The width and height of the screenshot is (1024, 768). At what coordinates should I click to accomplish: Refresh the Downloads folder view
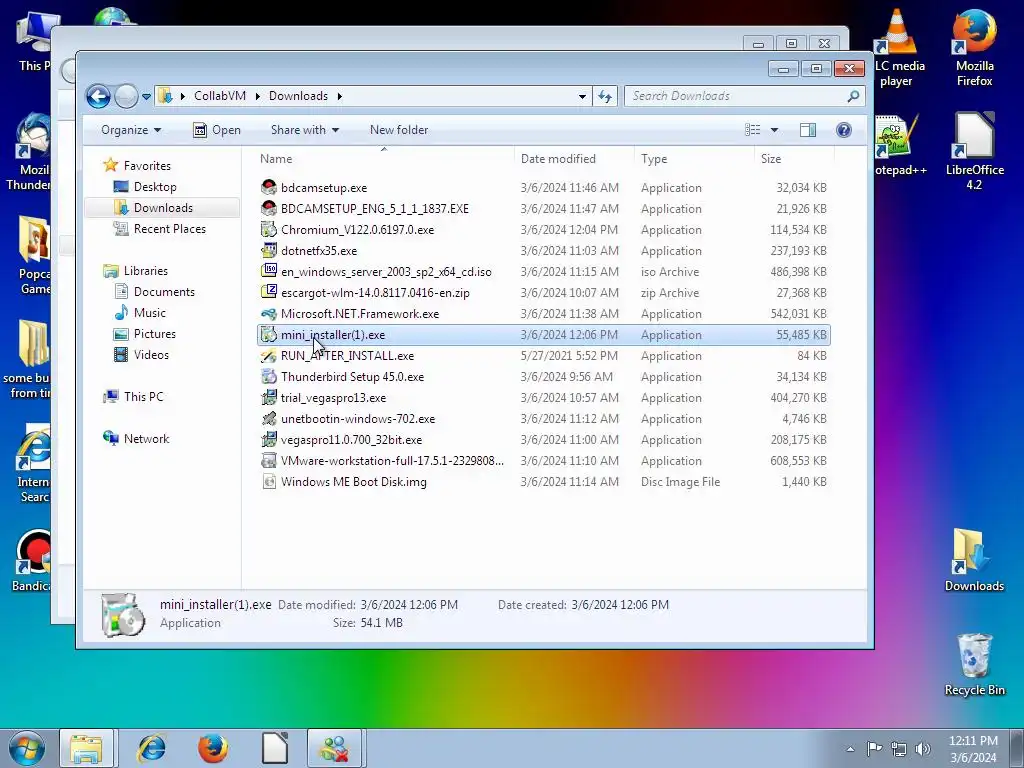pyautogui.click(x=605, y=96)
